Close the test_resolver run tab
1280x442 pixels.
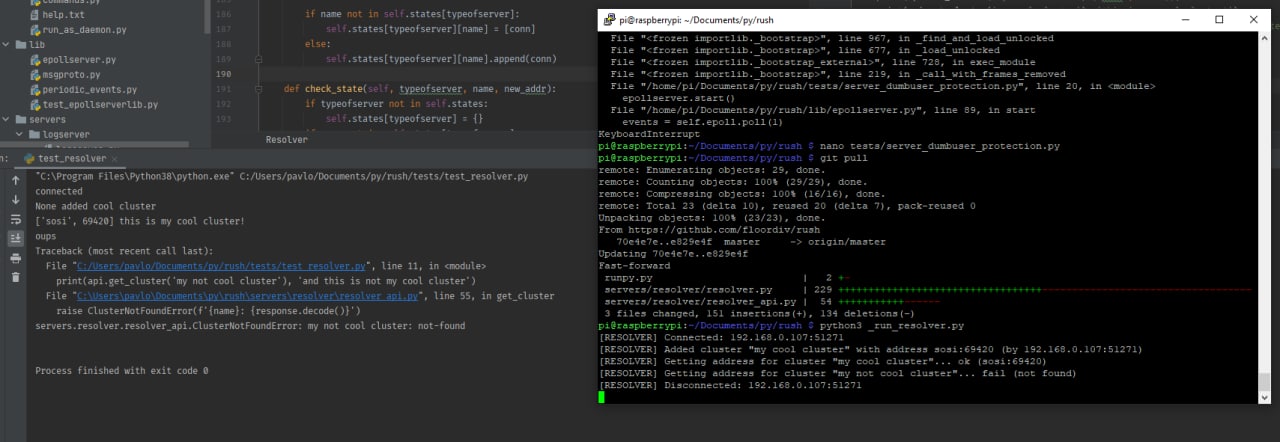click(x=114, y=158)
